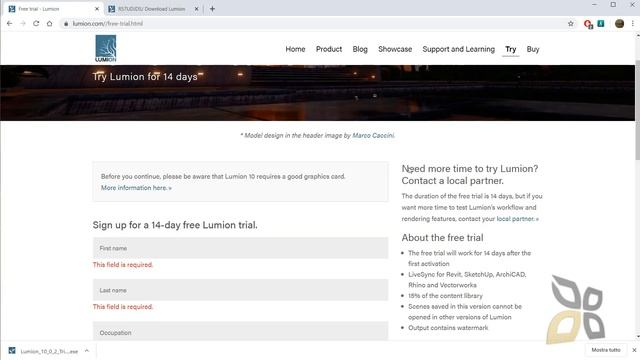Open the Home menu item
640x360 pixels.
295,49
